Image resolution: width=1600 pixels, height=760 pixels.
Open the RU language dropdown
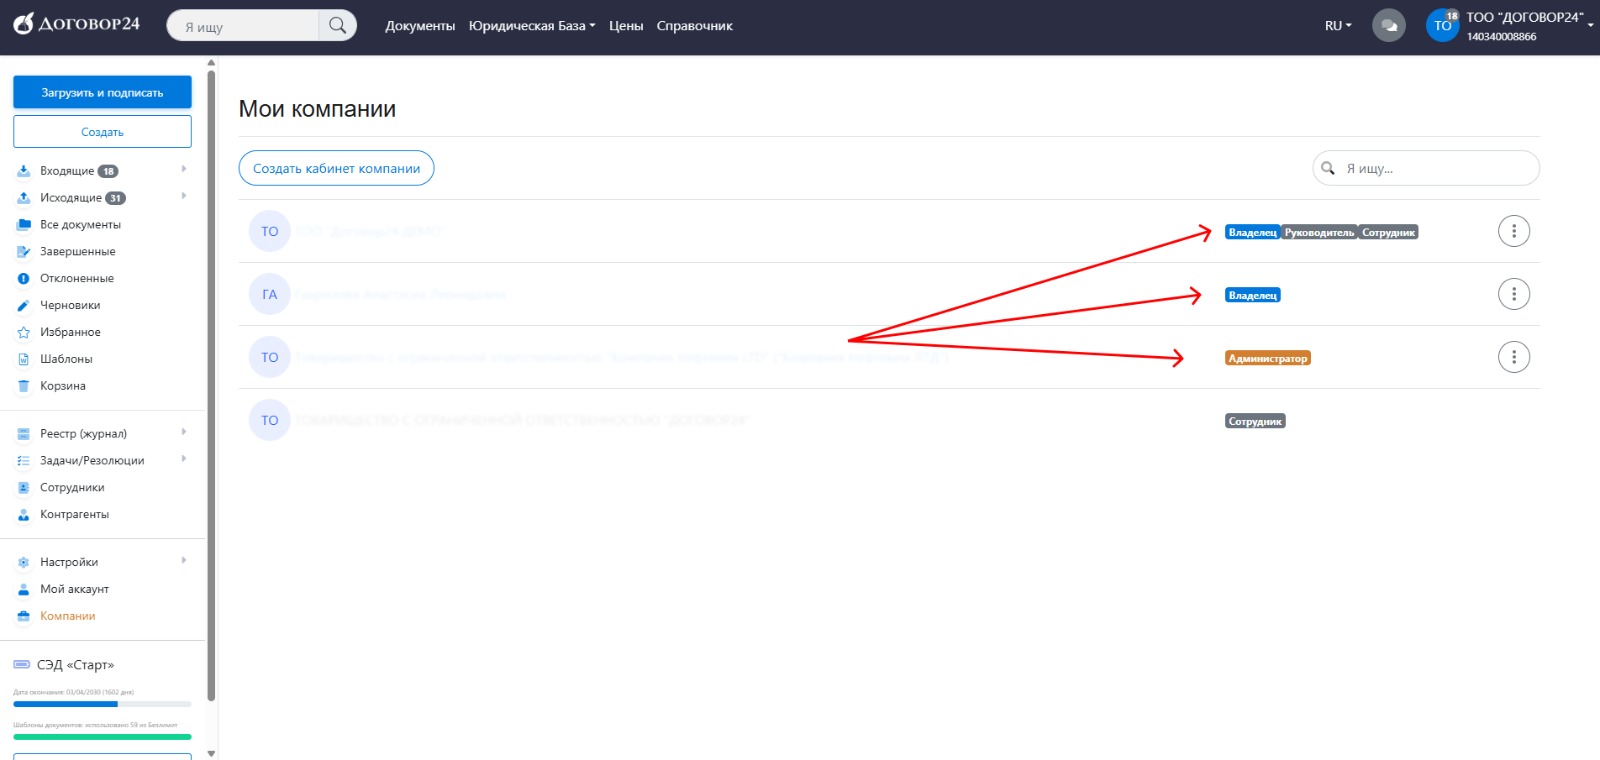pos(1337,26)
